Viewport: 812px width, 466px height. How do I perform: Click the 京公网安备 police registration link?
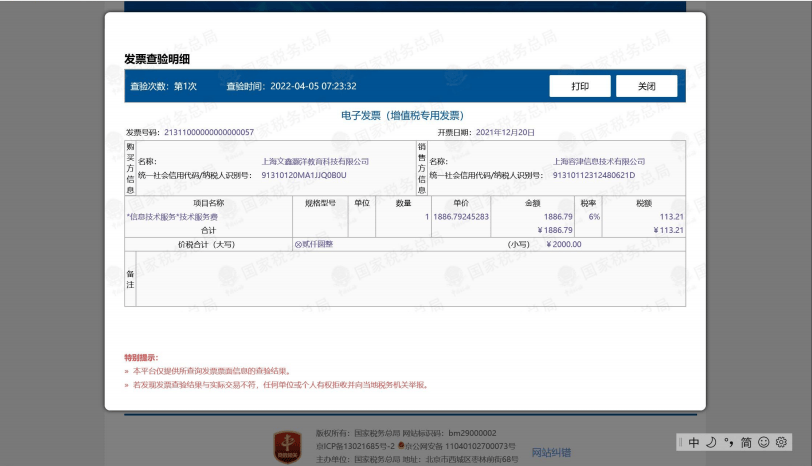pyautogui.click(x=460, y=445)
